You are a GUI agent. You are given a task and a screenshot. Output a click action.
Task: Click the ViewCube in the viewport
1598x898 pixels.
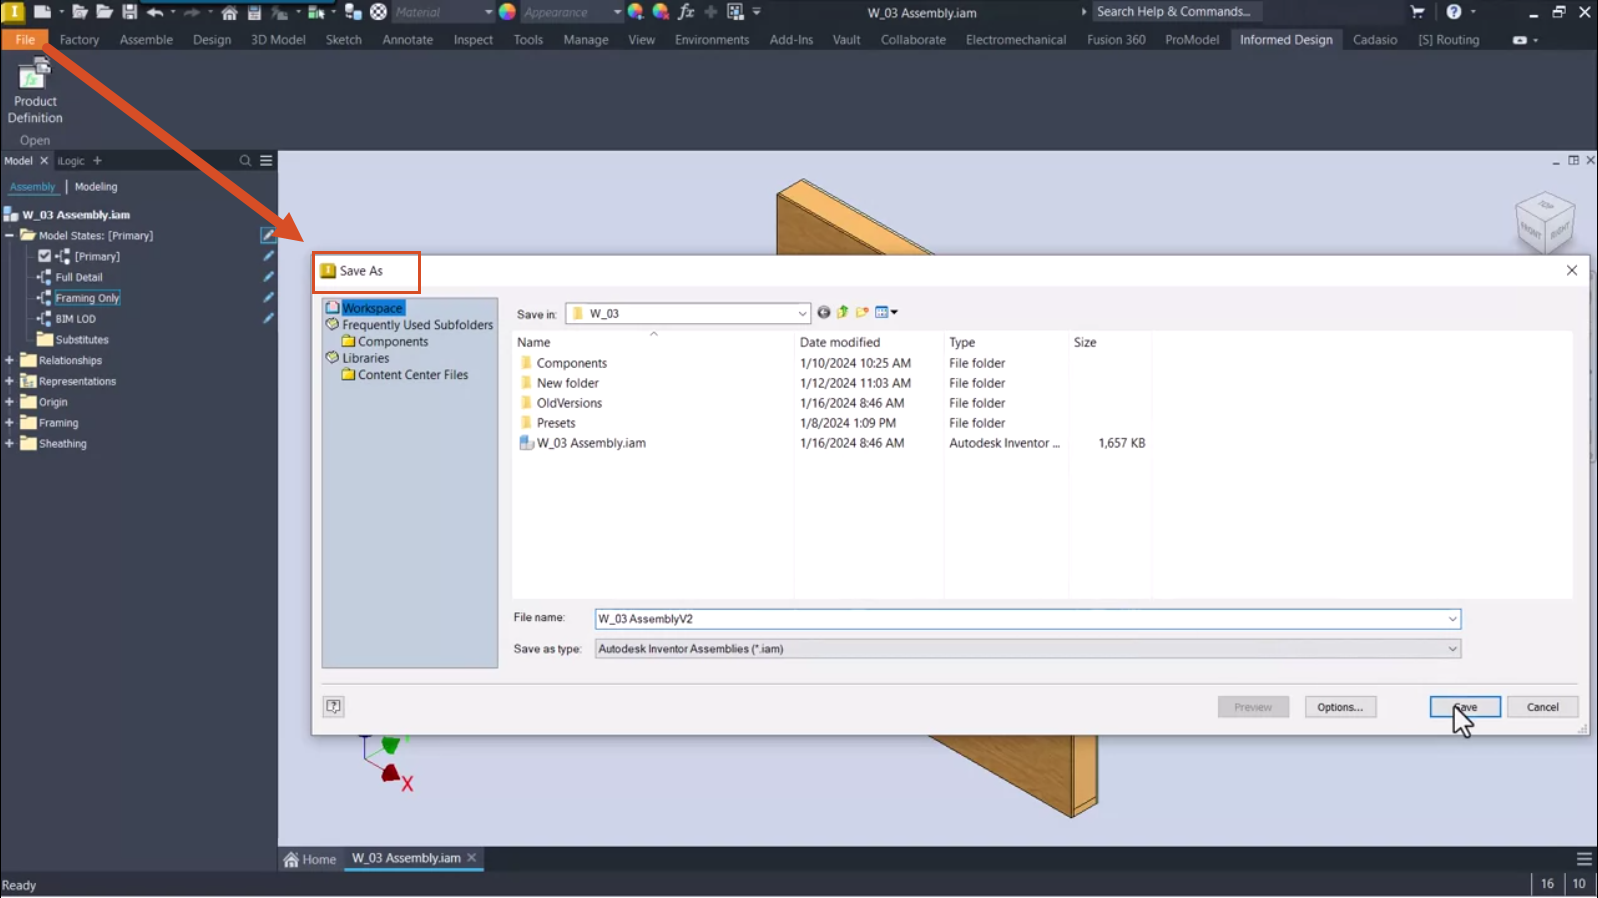[x=1545, y=222]
